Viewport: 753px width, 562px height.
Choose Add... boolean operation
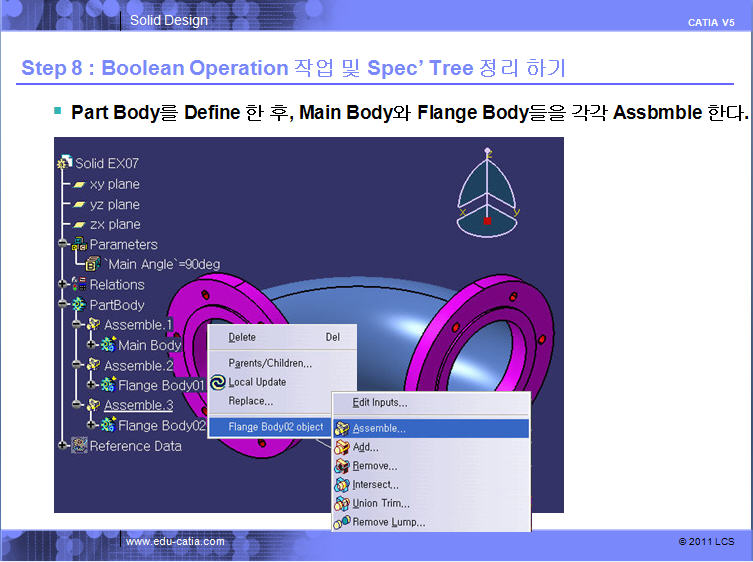pyautogui.click(x=431, y=447)
